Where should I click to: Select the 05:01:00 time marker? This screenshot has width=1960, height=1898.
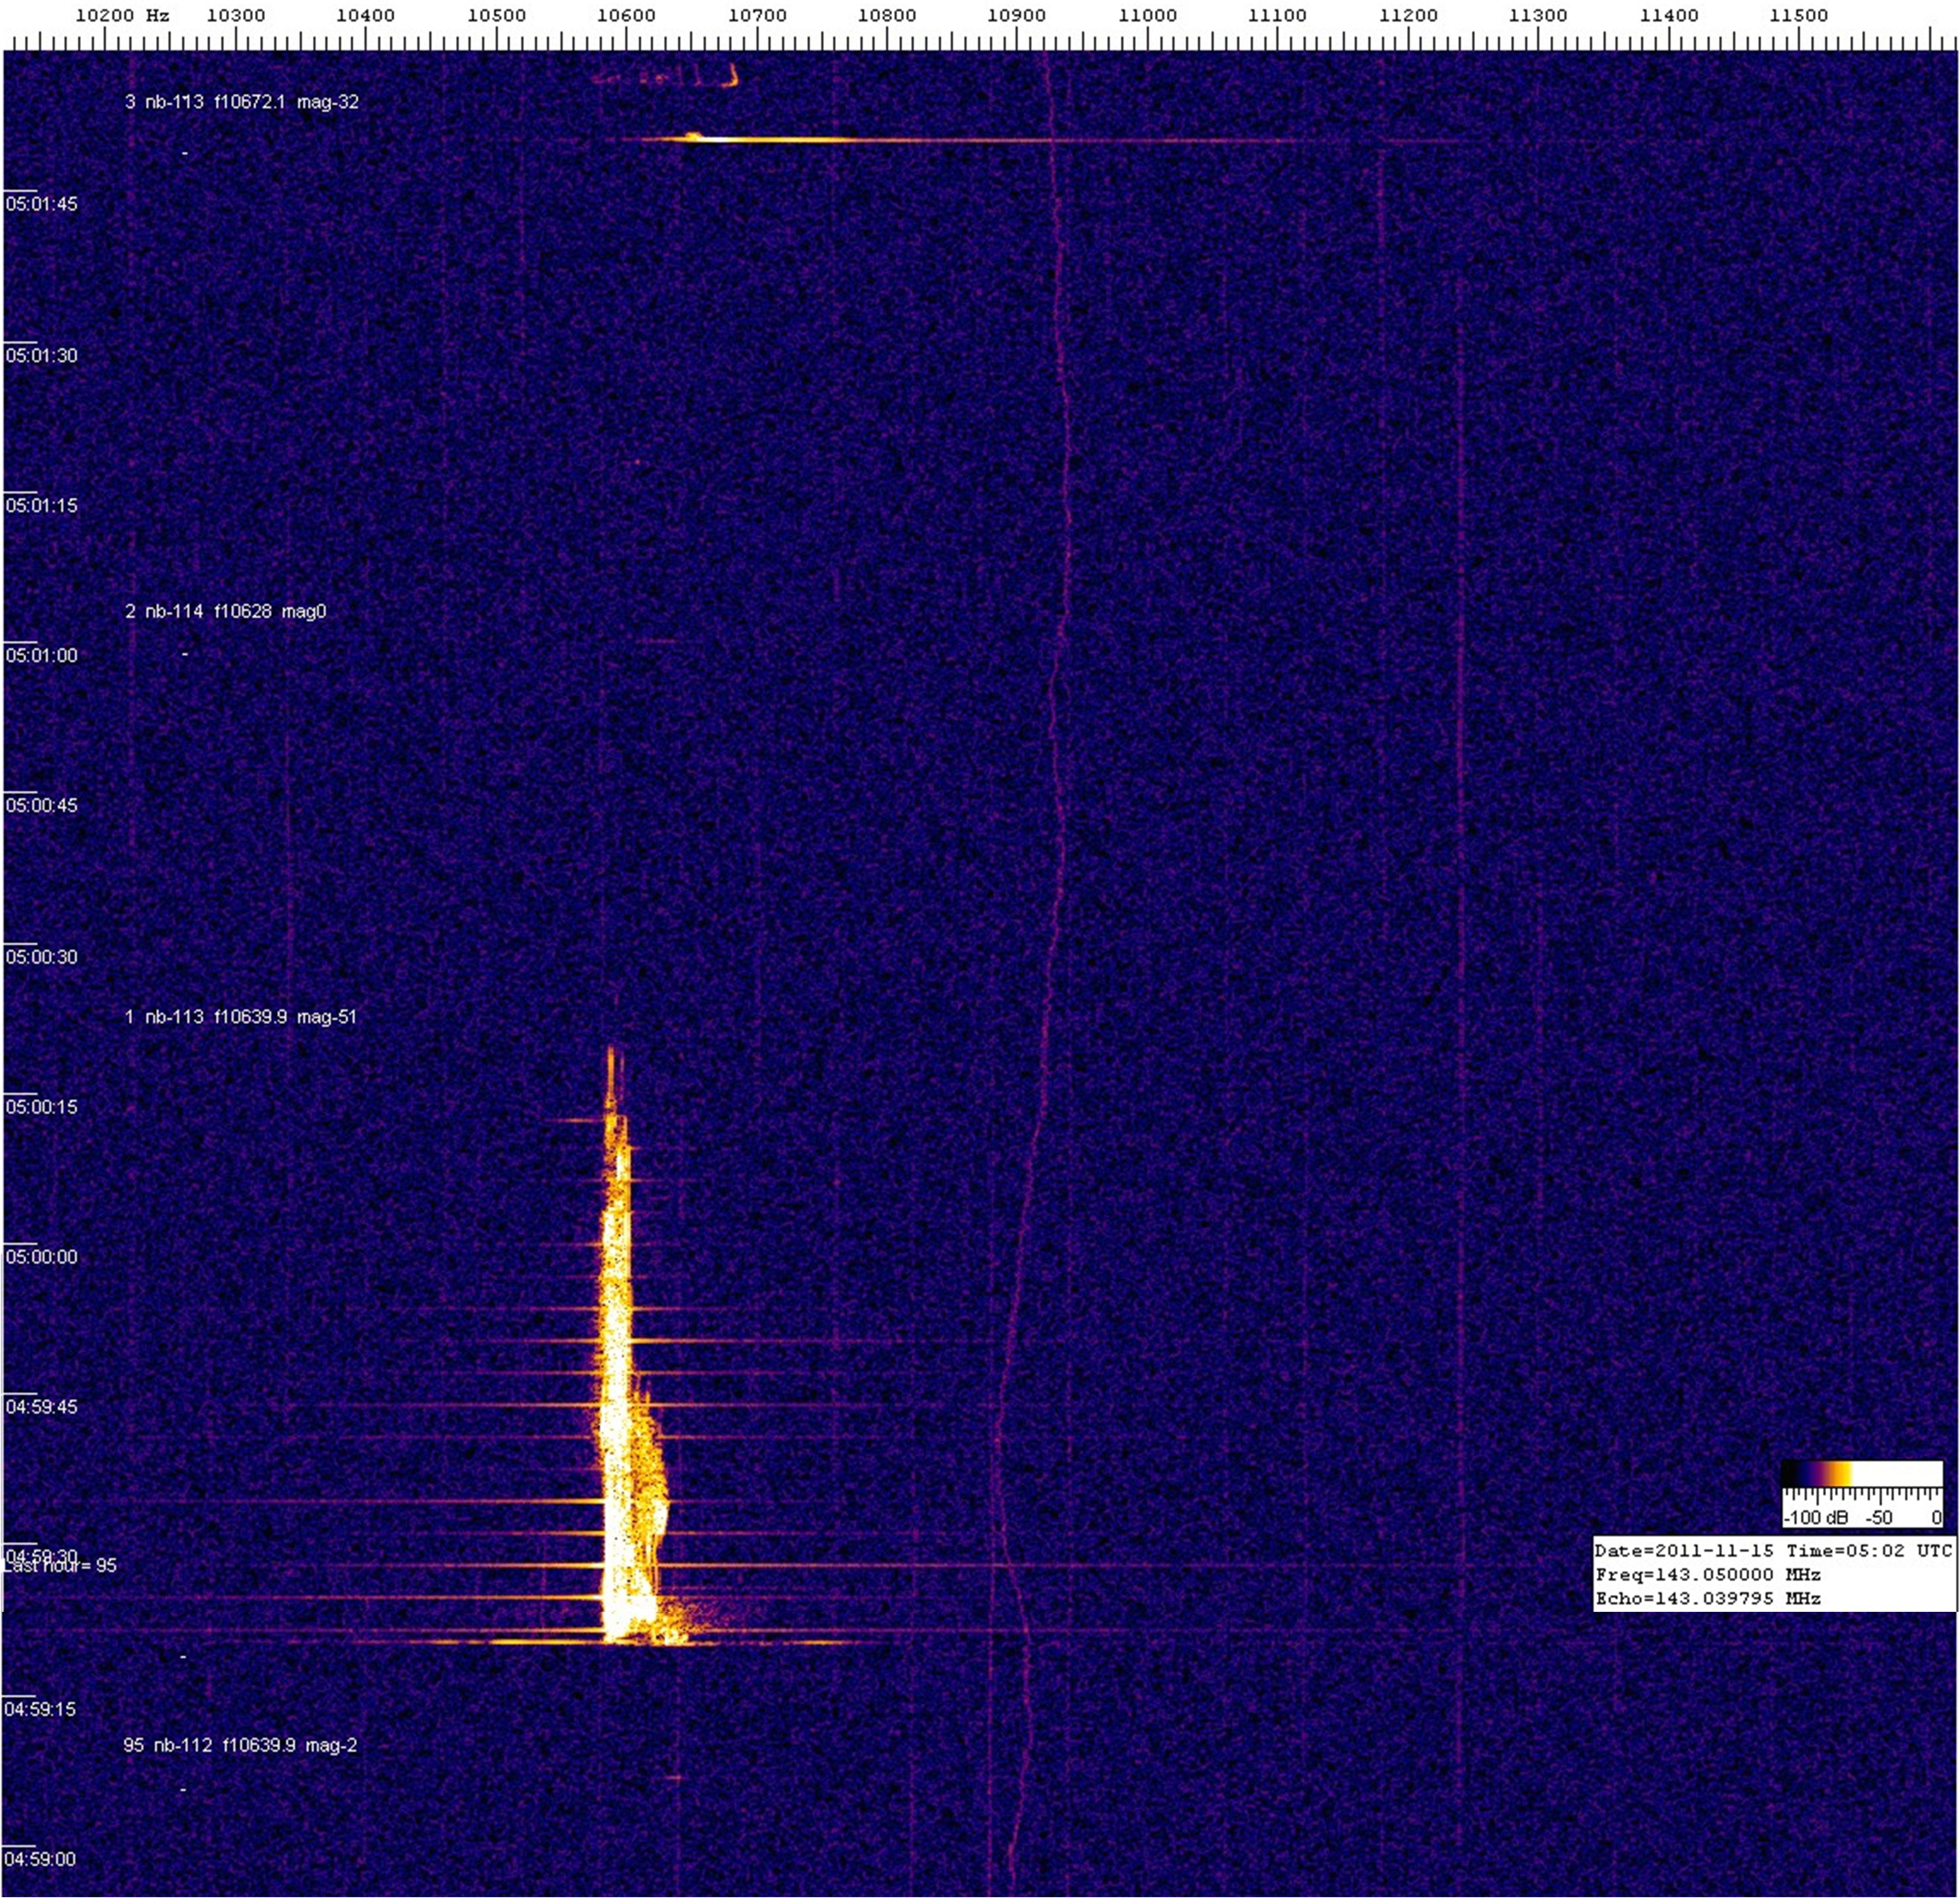41,655
